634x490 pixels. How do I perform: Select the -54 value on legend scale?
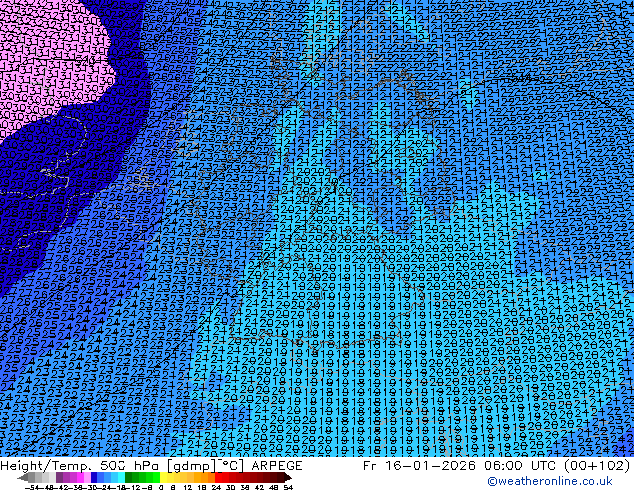32,487
